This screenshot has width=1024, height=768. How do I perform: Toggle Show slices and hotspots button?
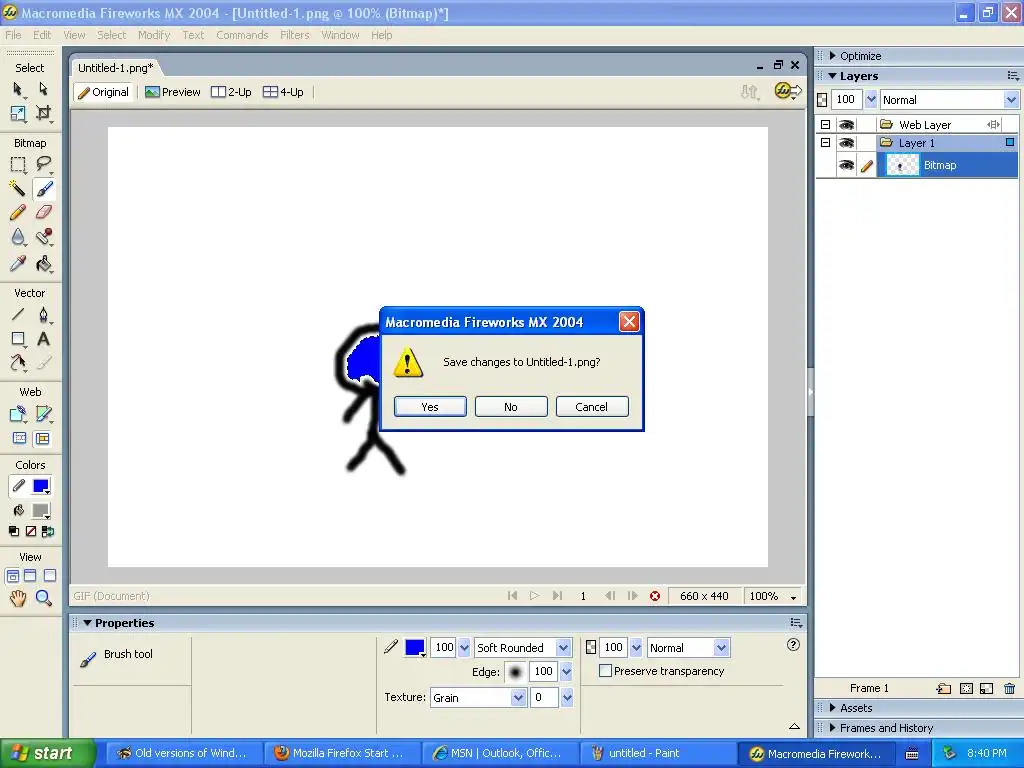click(x=42, y=439)
